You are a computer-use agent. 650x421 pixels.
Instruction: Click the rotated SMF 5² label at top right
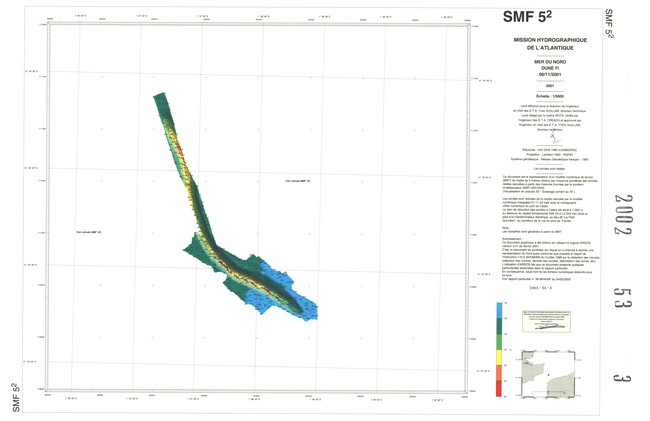point(609,22)
